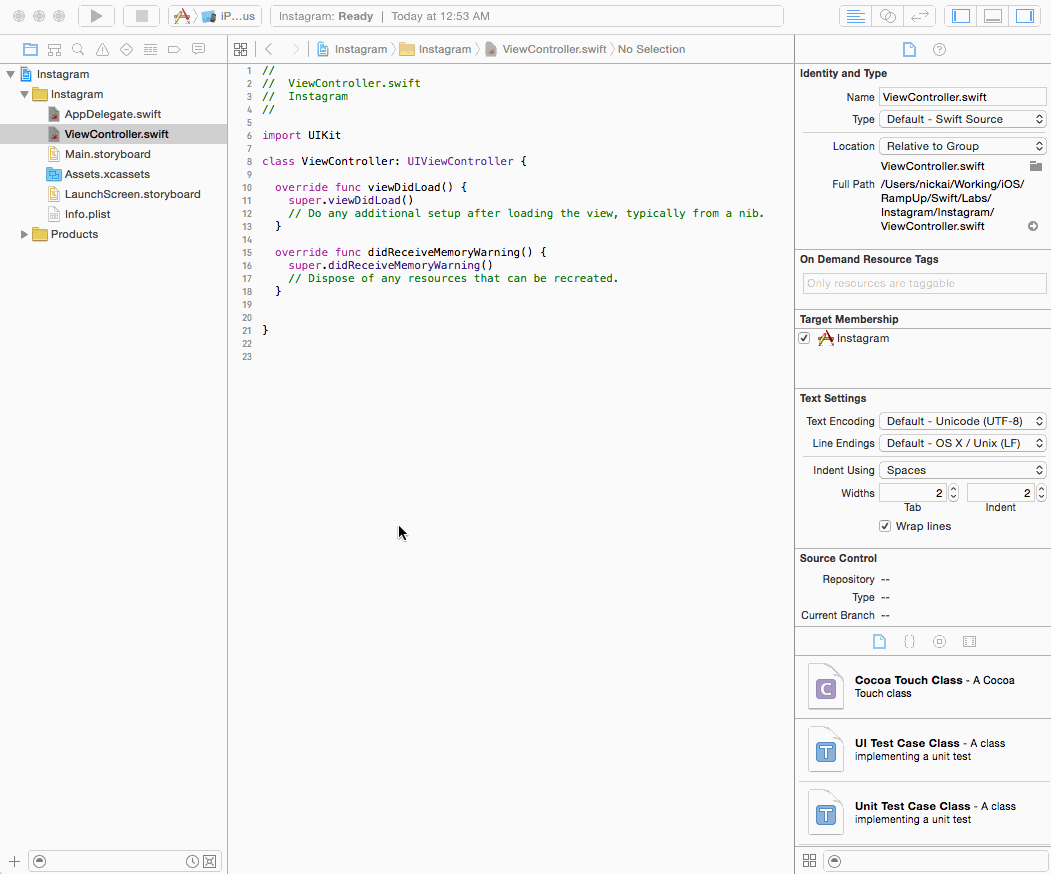Open the Object library in the utilities pane
The width and height of the screenshot is (1051, 874).
click(939, 641)
